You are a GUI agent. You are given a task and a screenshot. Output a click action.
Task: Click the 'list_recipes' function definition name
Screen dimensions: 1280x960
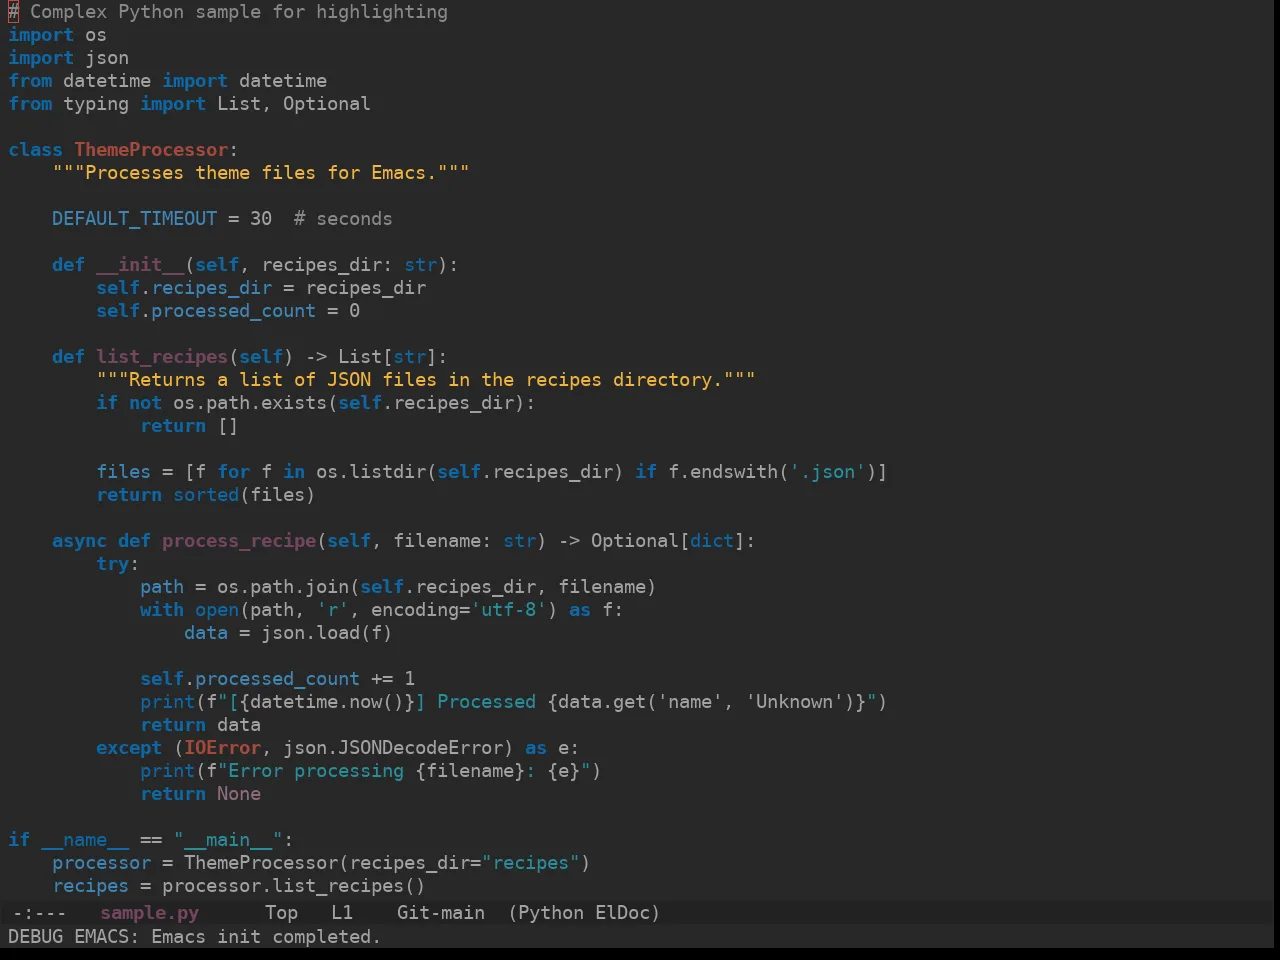tap(162, 356)
